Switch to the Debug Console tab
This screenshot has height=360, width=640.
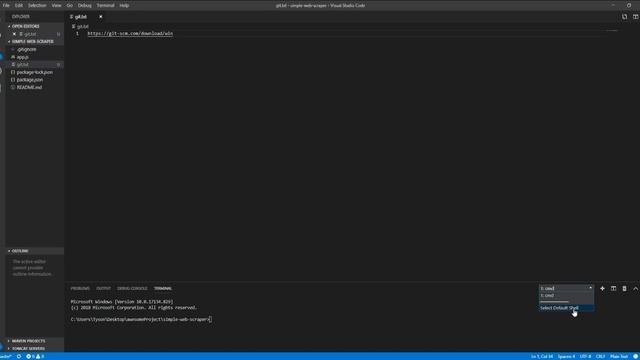132,289
